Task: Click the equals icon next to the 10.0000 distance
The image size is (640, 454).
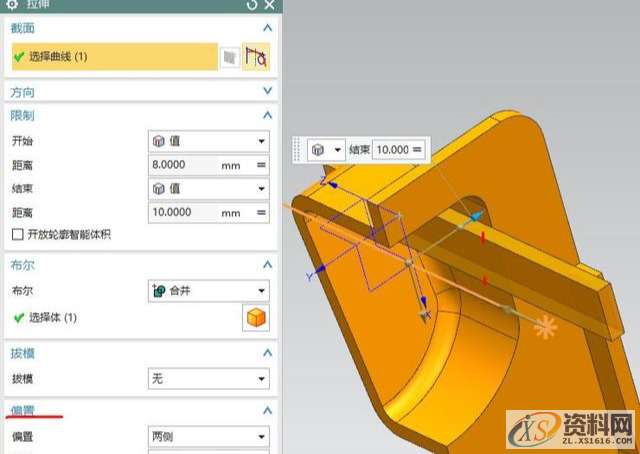Action: pos(262,212)
